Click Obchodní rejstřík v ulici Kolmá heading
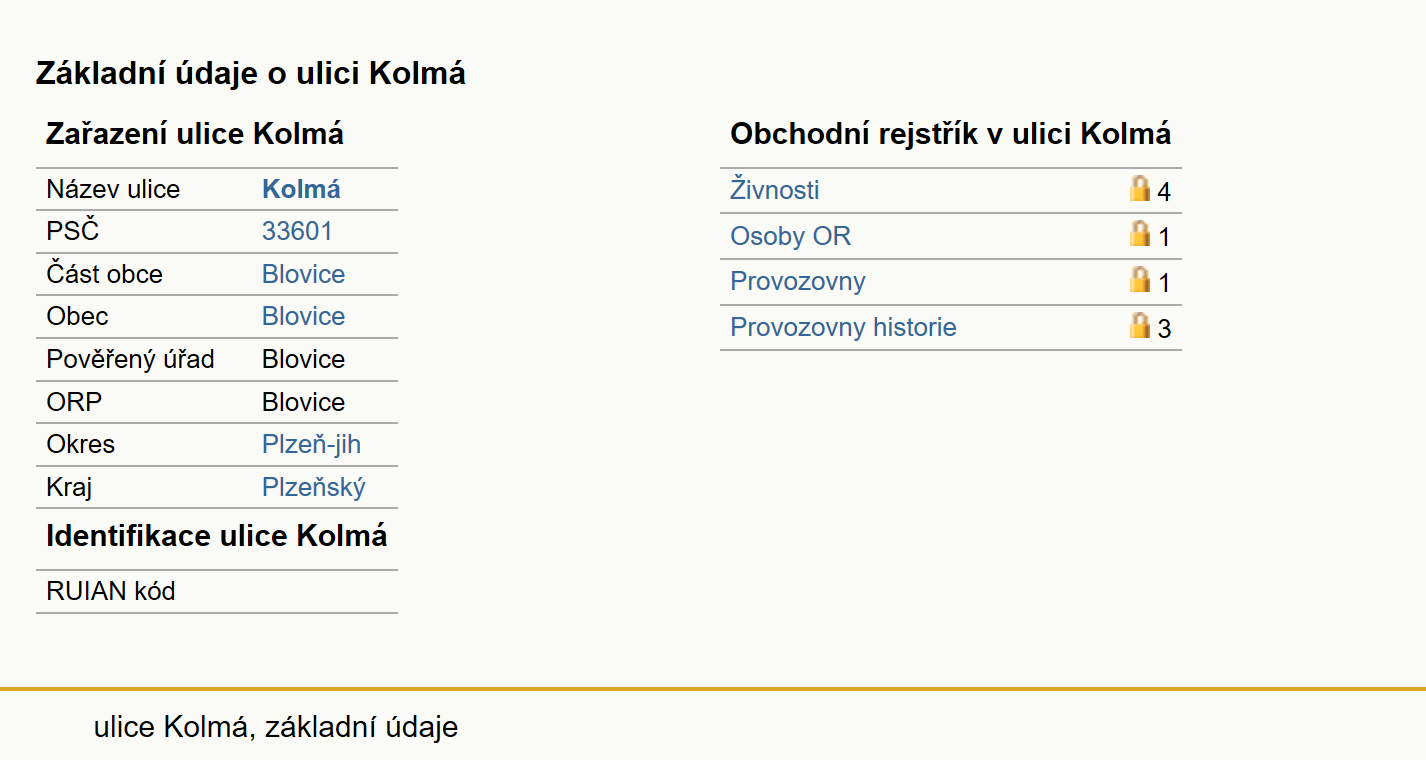Screen dimensions: 1426x760 pyautogui.click(x=951, y=134)
